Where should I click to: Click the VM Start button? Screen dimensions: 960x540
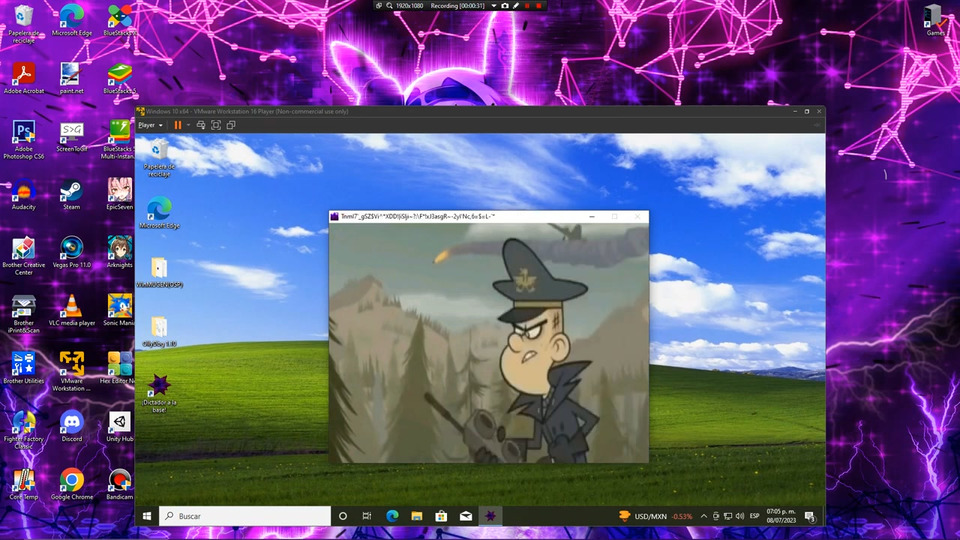point(147,516)
